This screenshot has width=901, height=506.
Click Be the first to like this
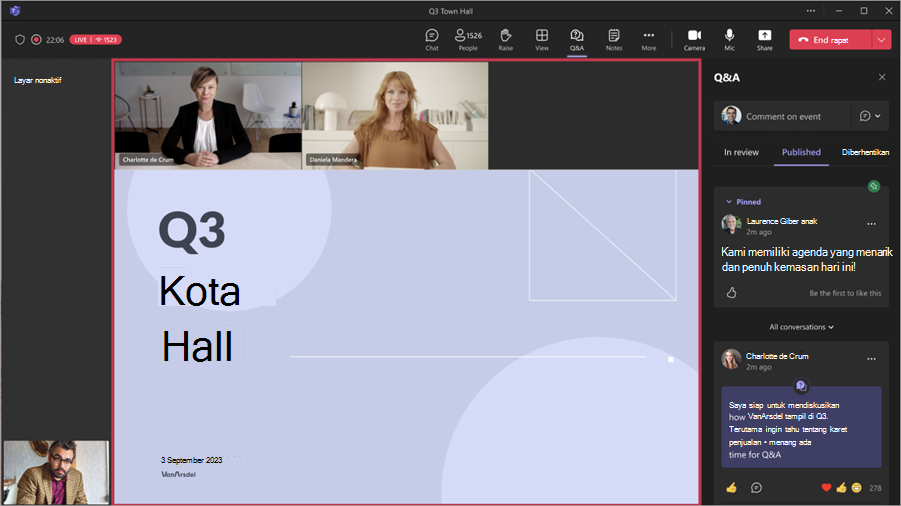coord(845,293)
